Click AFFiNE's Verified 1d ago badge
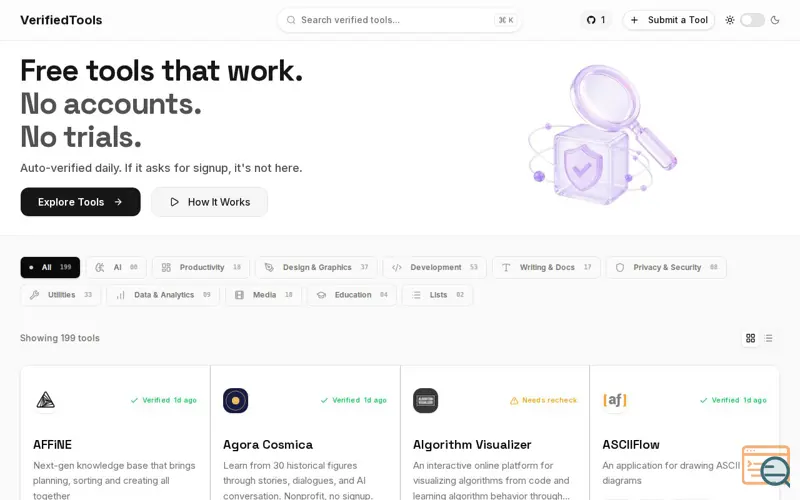The height and width of the screenshot is (500, 800). pos(163,400)
